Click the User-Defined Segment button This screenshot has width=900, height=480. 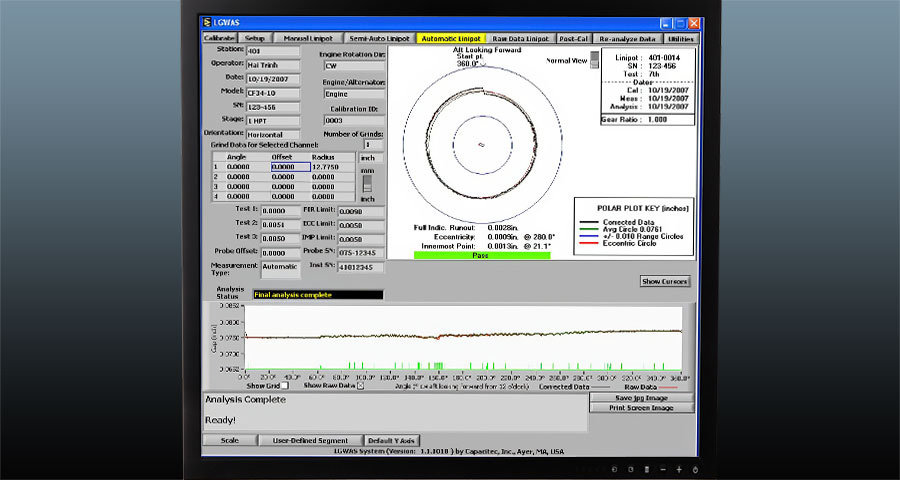coord(310,440)
